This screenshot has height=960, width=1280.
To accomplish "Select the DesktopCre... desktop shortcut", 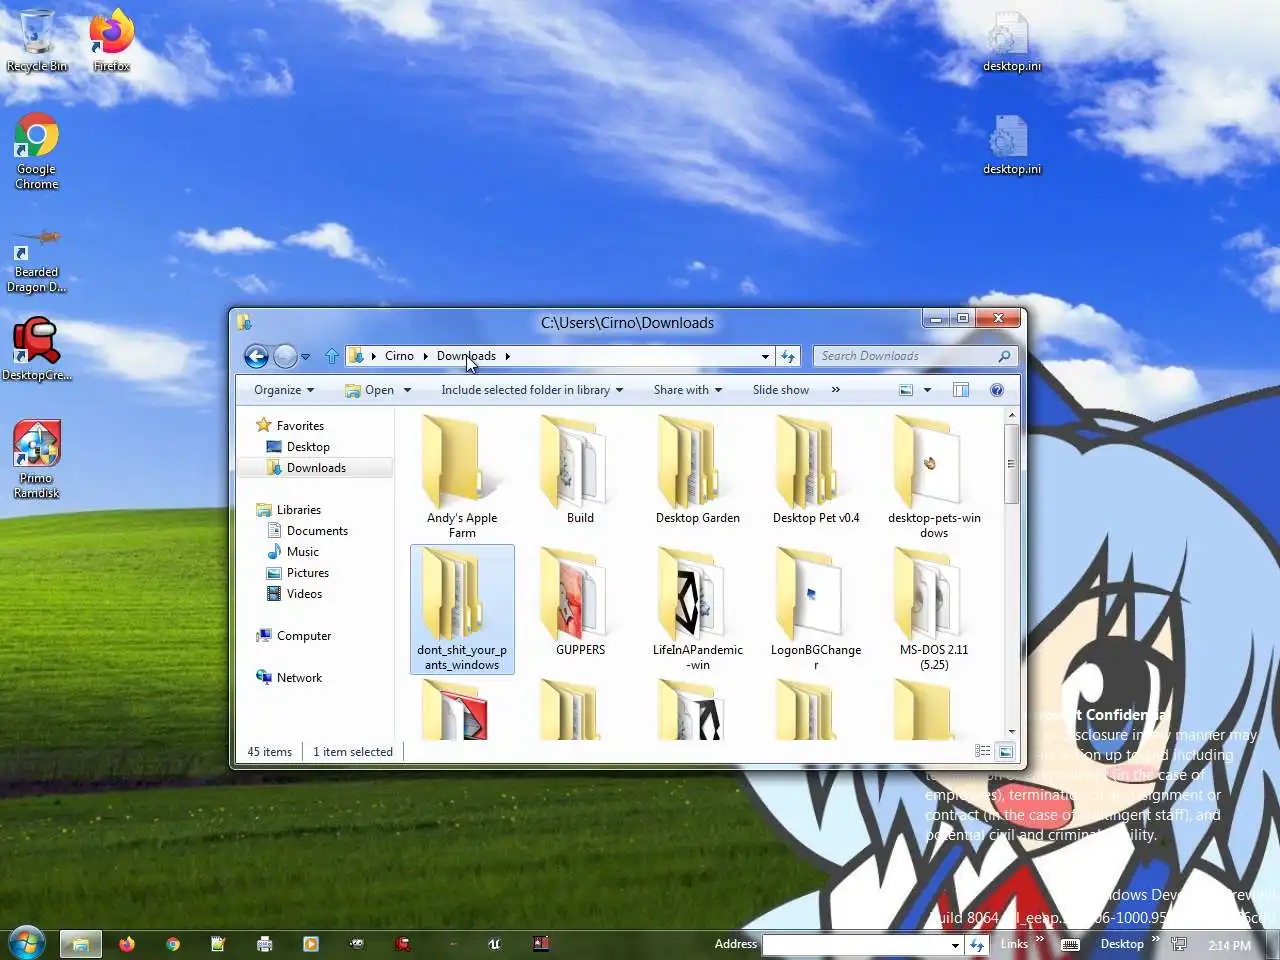I will point(37,350).
